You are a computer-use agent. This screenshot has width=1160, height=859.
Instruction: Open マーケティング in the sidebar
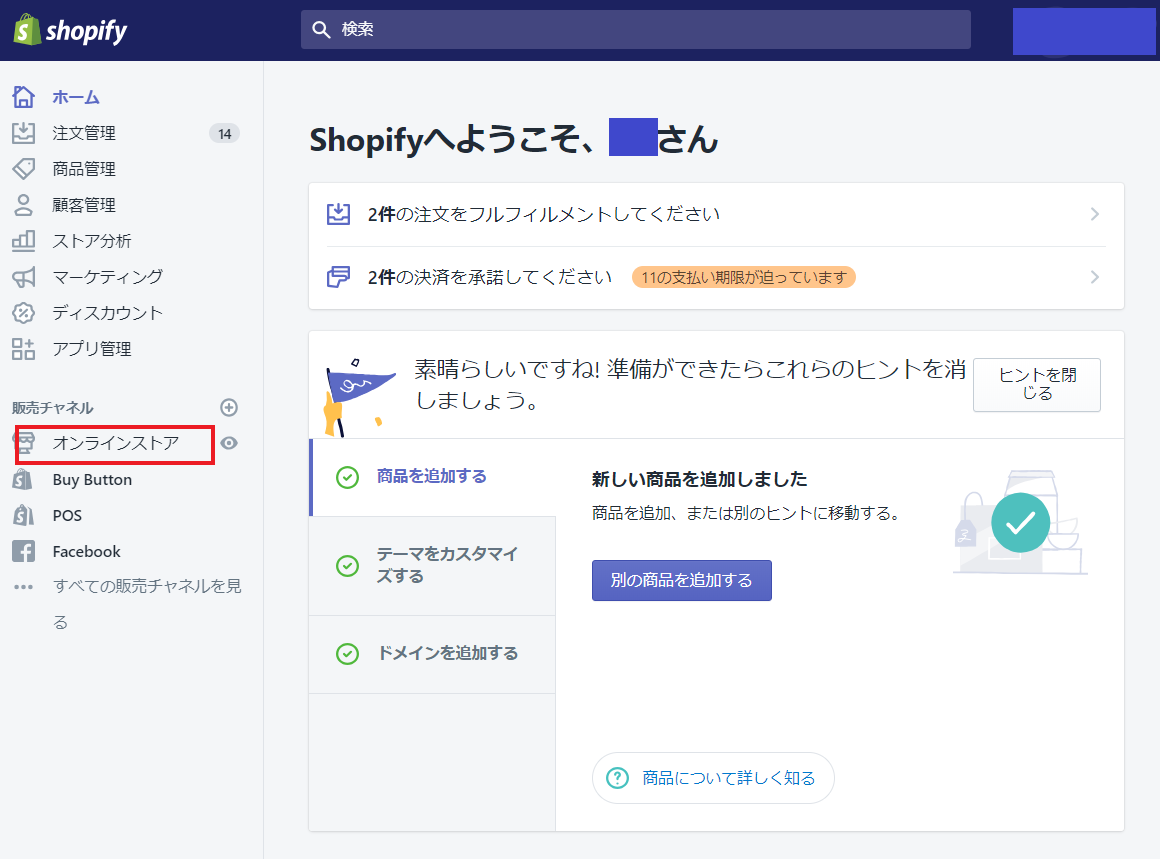(x=108, y=277)
